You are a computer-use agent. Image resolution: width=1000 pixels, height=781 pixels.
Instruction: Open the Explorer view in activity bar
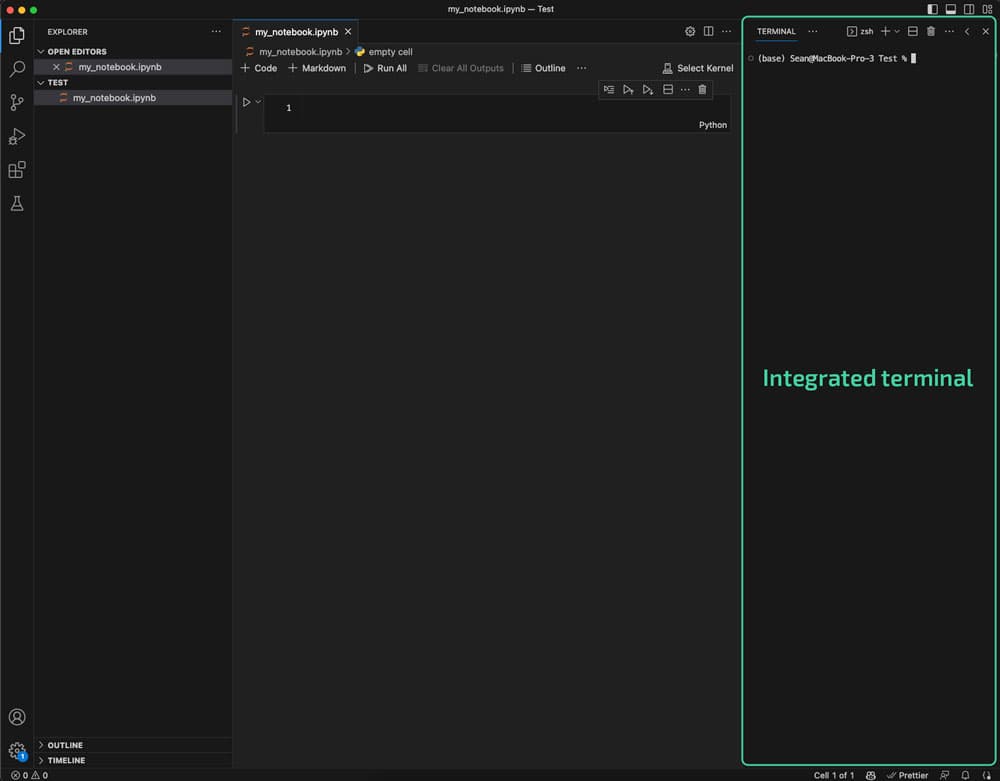pos(17,35)
